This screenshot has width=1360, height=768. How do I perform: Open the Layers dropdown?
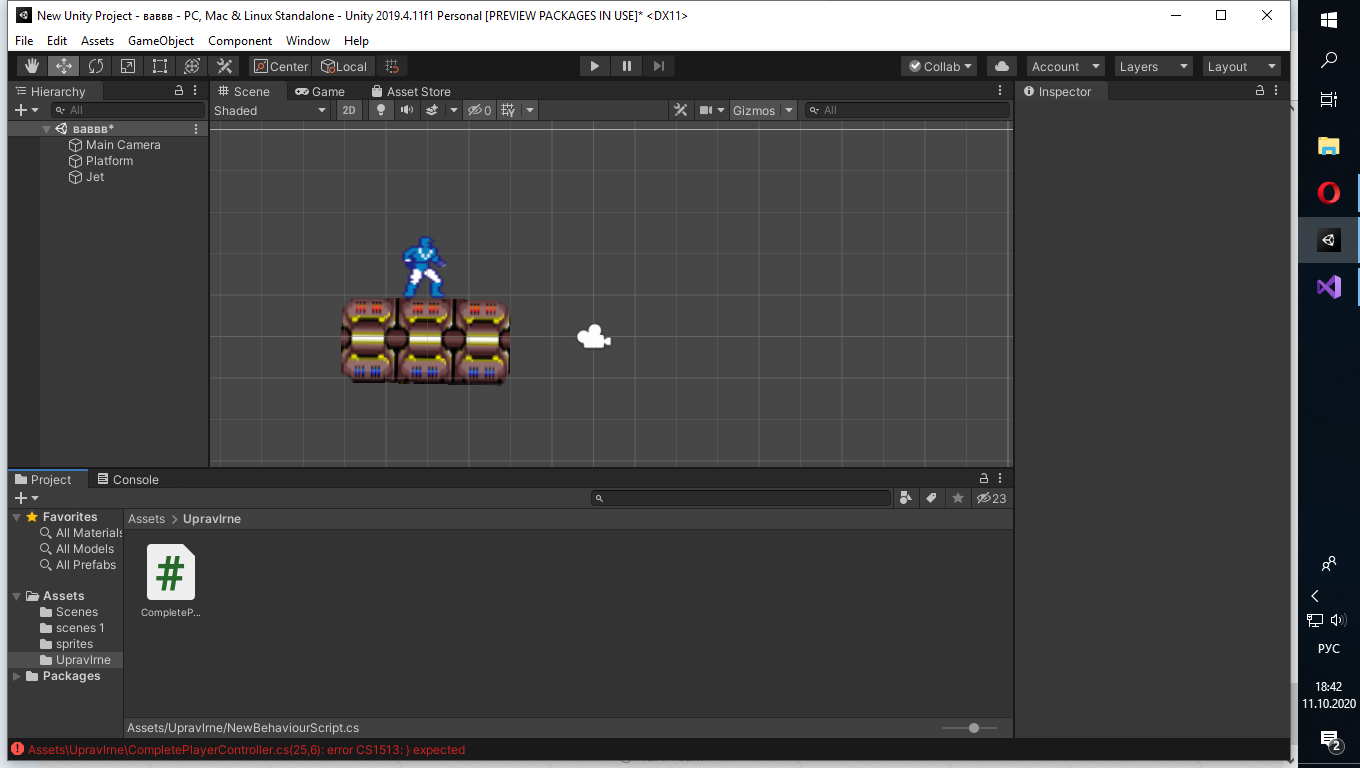[x=1153, y=66]
